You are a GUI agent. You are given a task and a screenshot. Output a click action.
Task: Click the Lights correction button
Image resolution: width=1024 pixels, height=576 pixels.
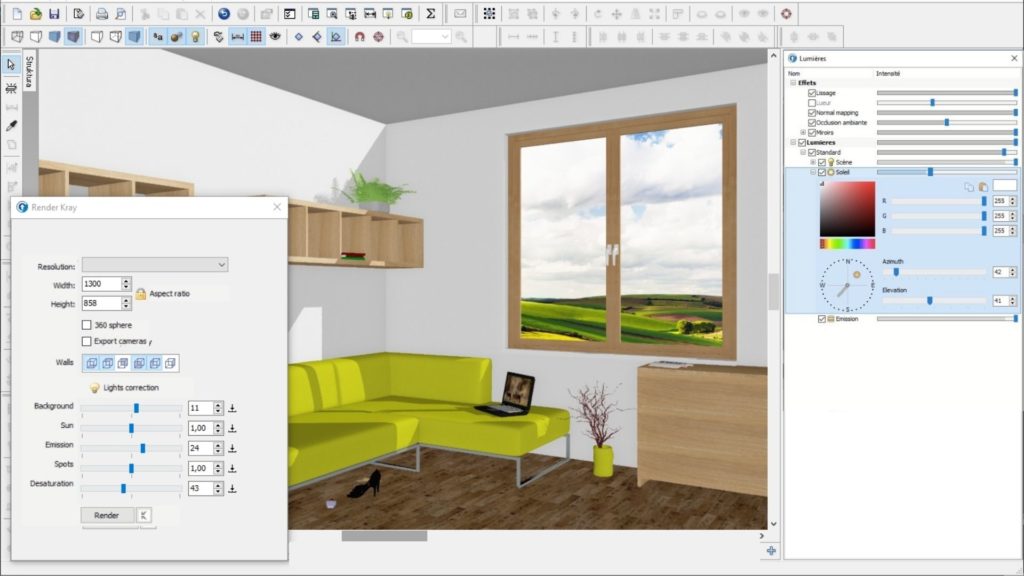pyautogui.click(x=124, y=387)
